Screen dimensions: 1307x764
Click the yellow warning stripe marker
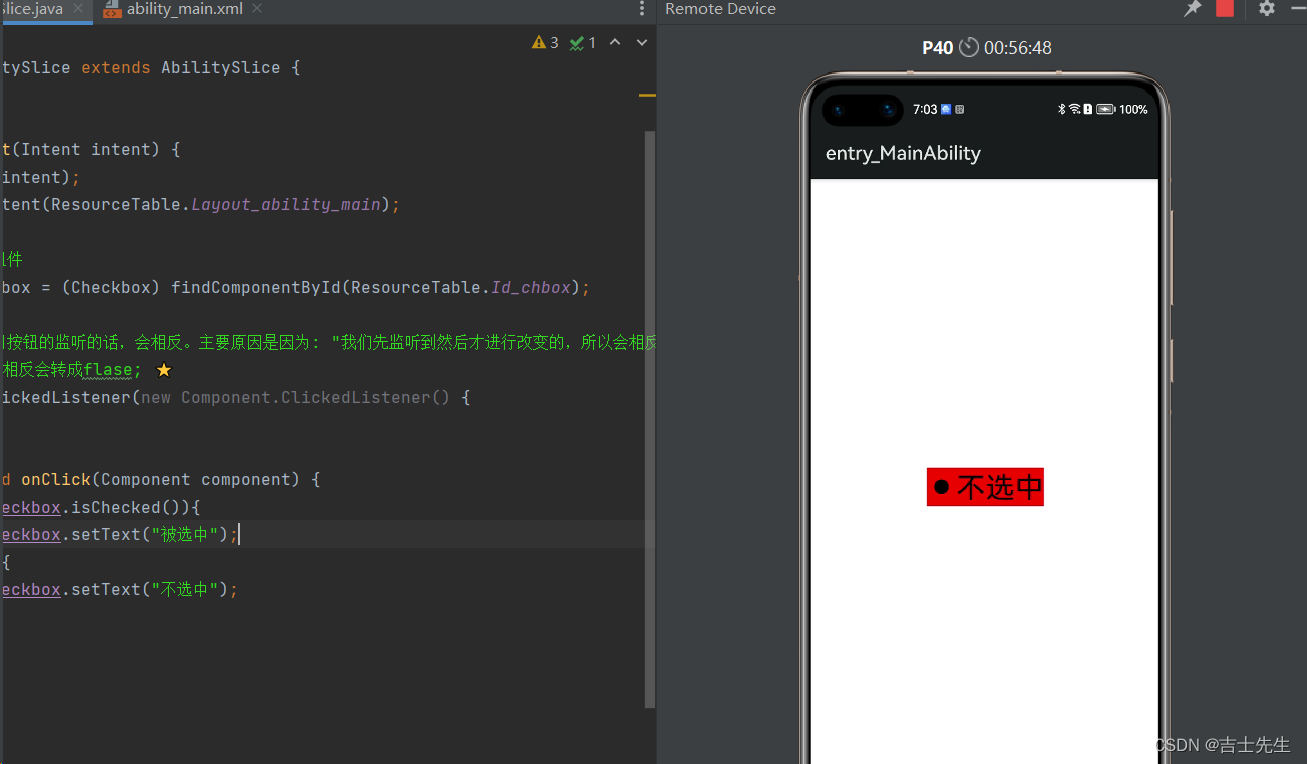(647, 96)
